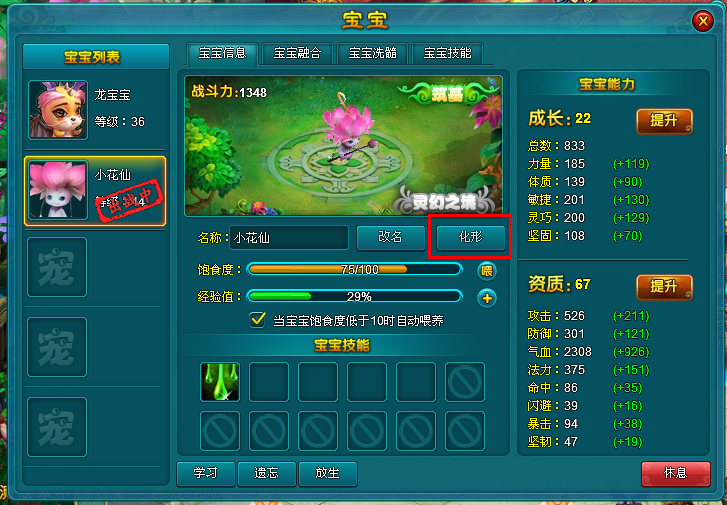Screen dimensions: 727x505
Task: Click the first empty 宠 pet slot
Action: point(57,267)
